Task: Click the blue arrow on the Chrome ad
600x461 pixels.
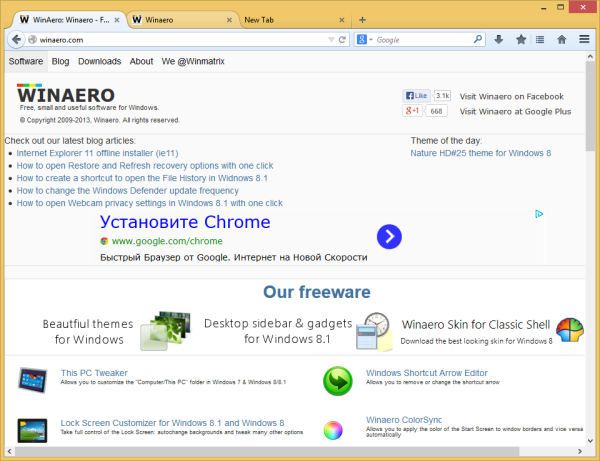Action: (x=389, y=236)
